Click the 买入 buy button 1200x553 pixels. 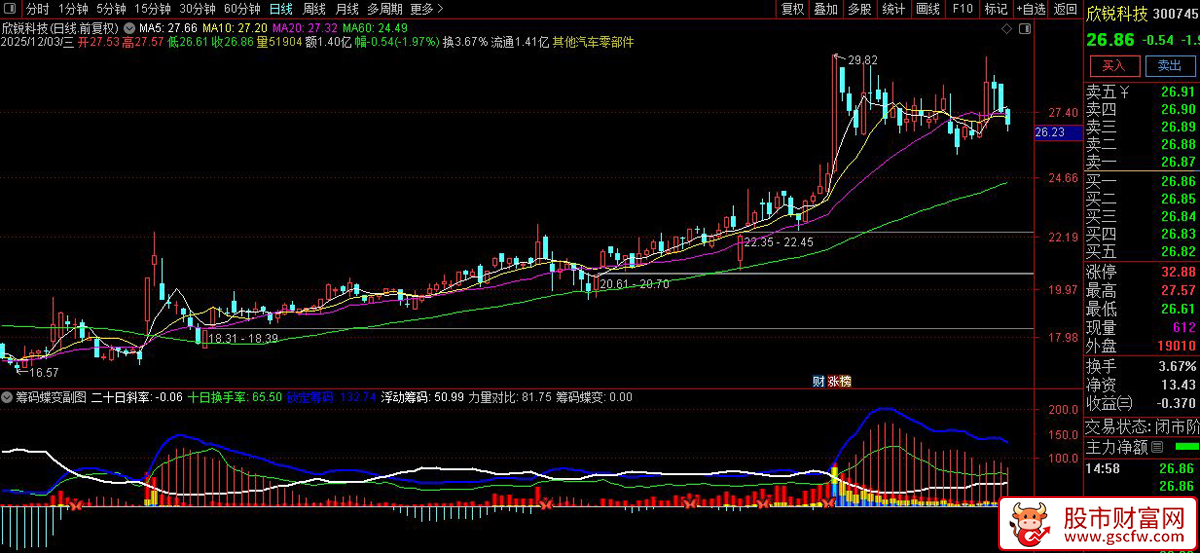(1114, 66)
